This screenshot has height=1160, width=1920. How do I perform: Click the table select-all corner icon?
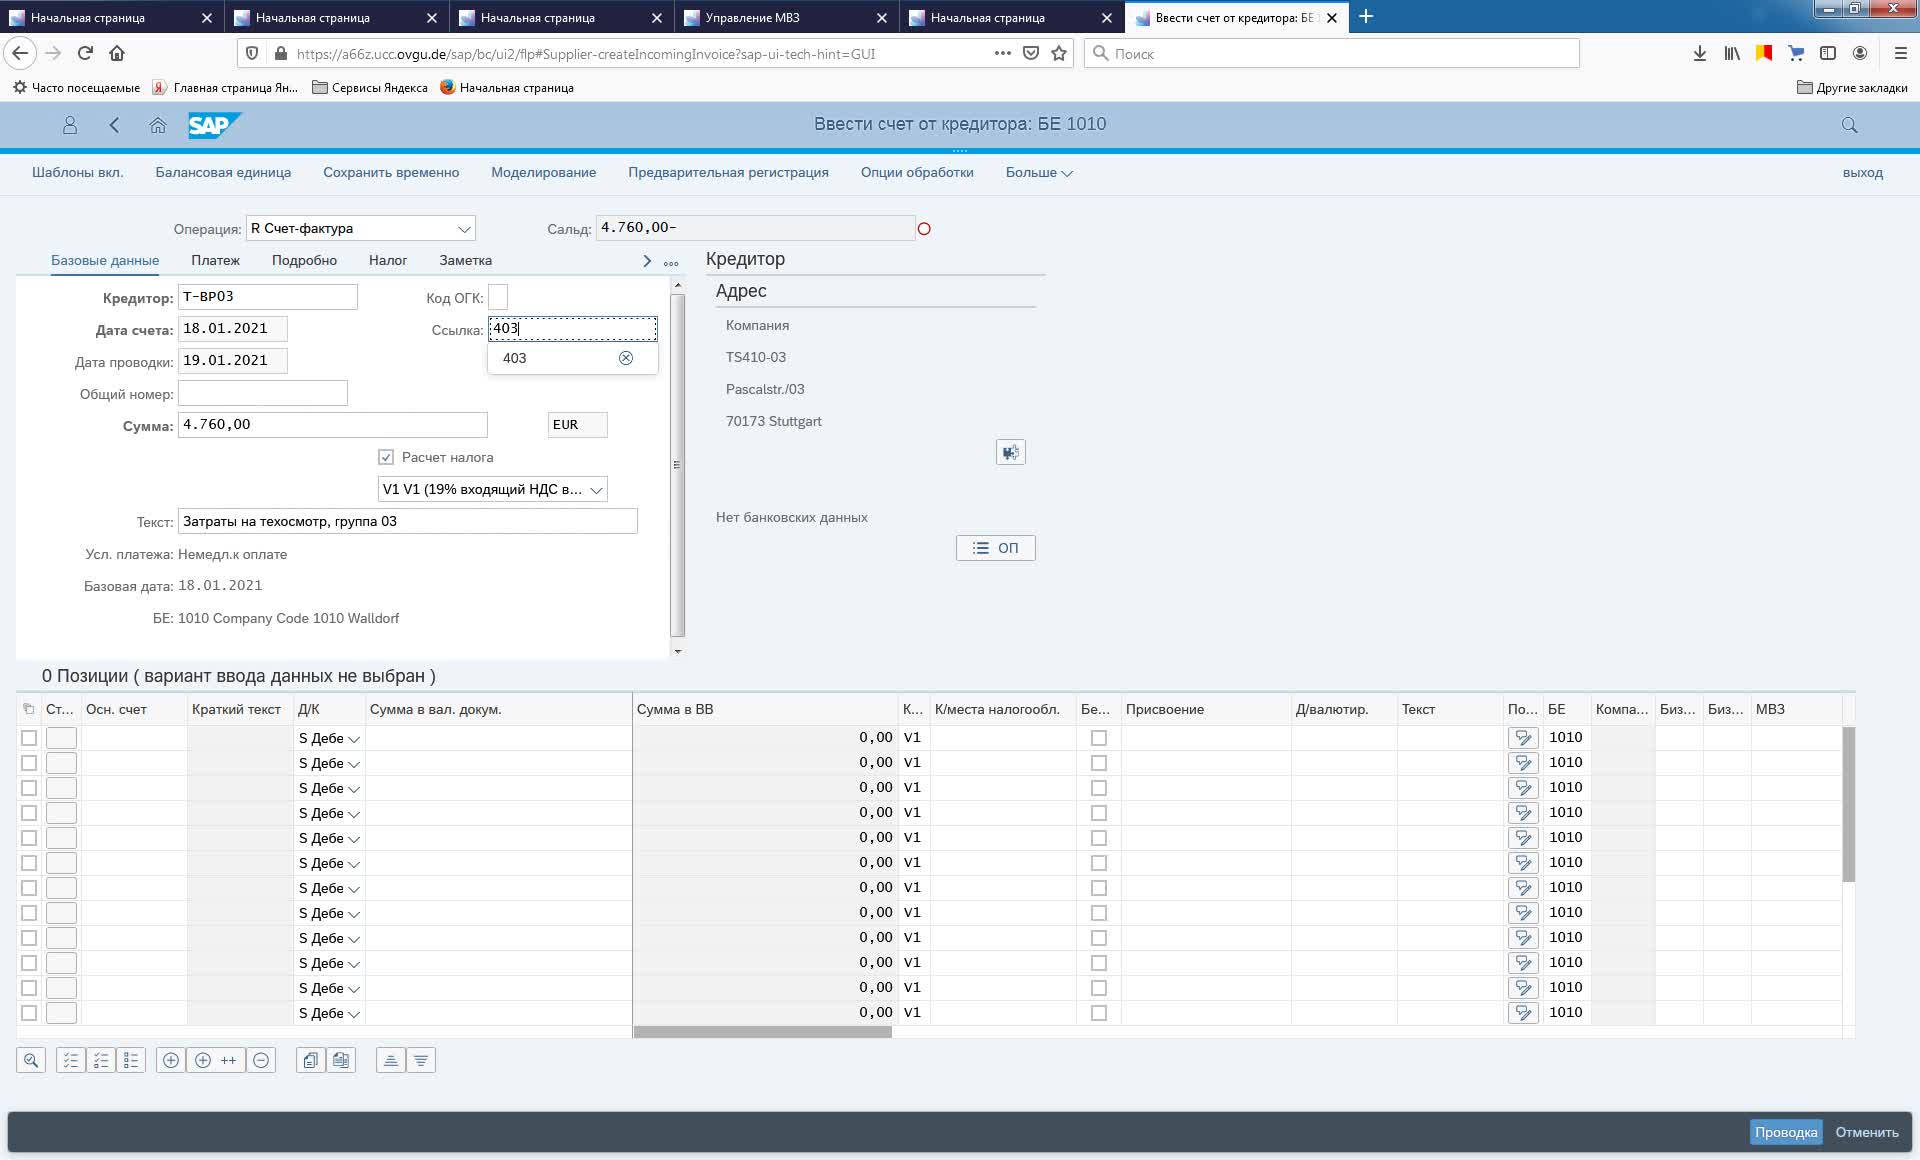29,709
